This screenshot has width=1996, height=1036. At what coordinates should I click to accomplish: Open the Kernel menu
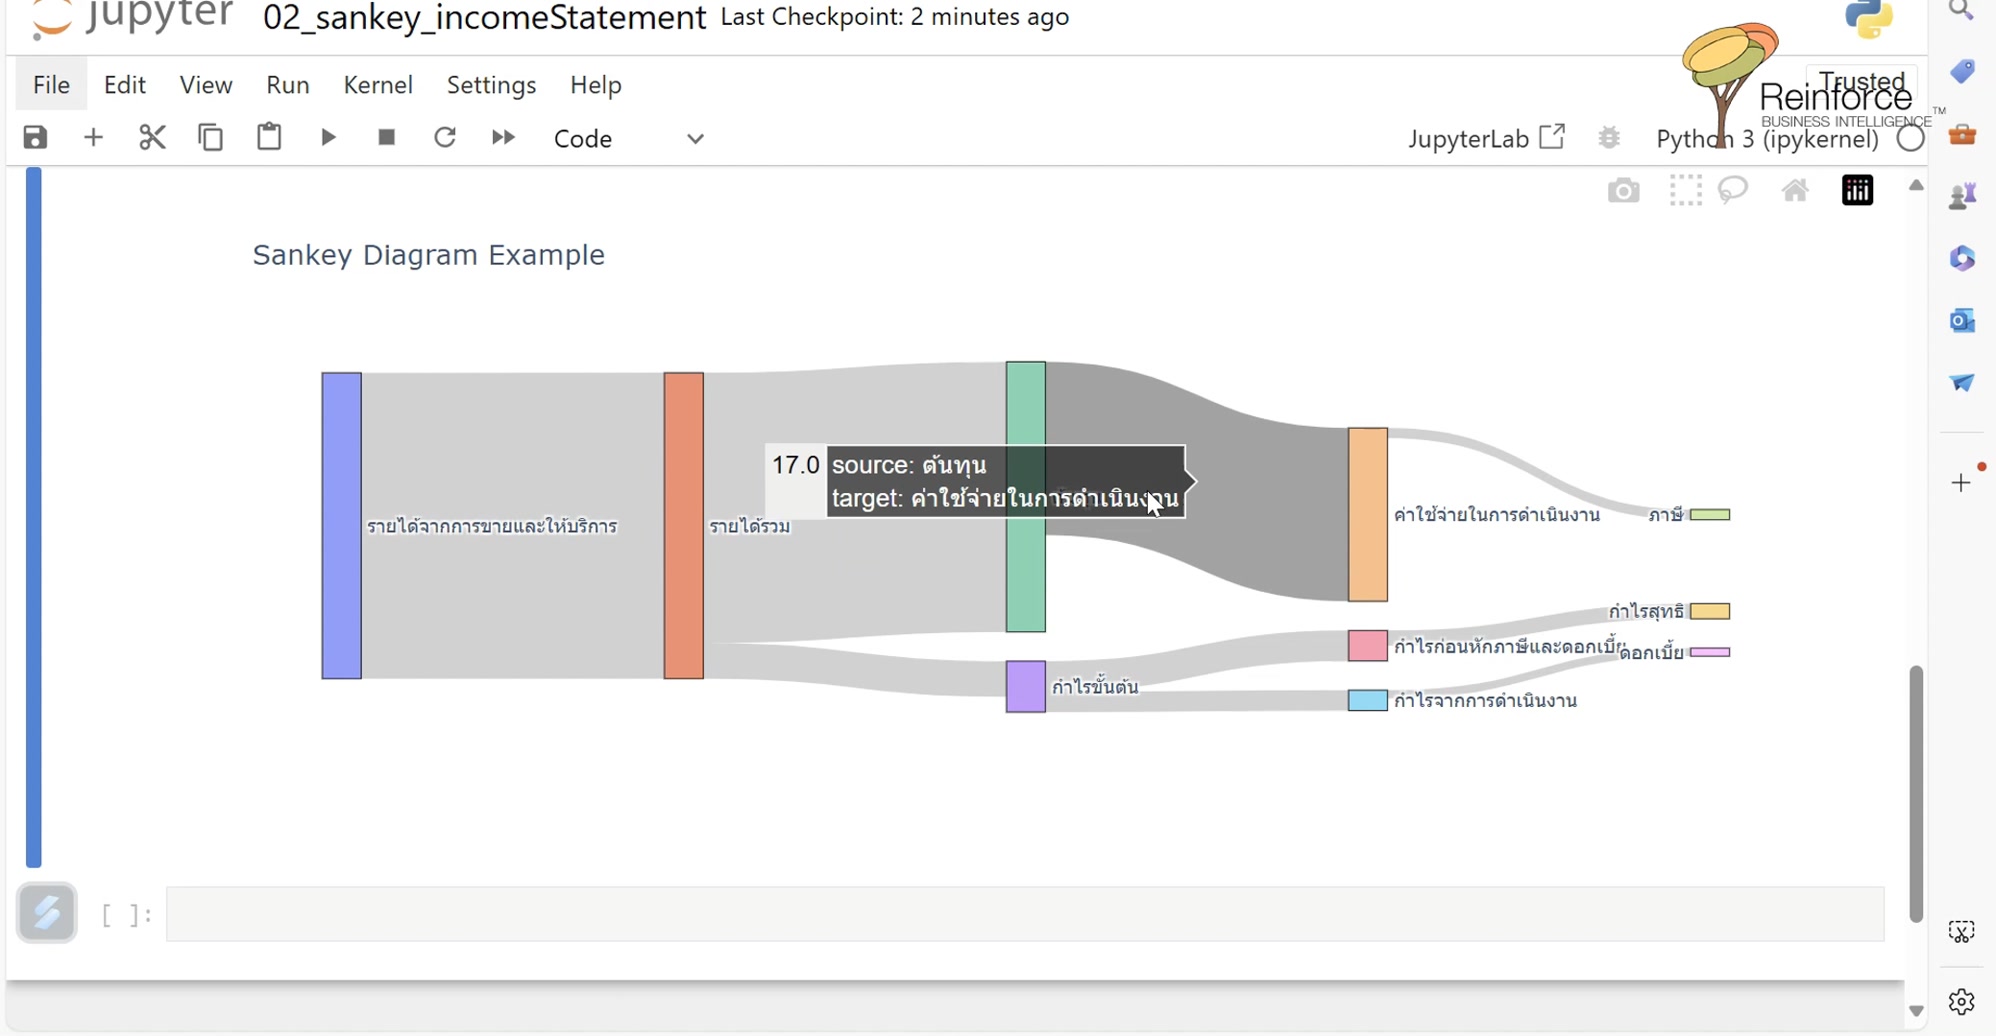[x=378, y=85]
